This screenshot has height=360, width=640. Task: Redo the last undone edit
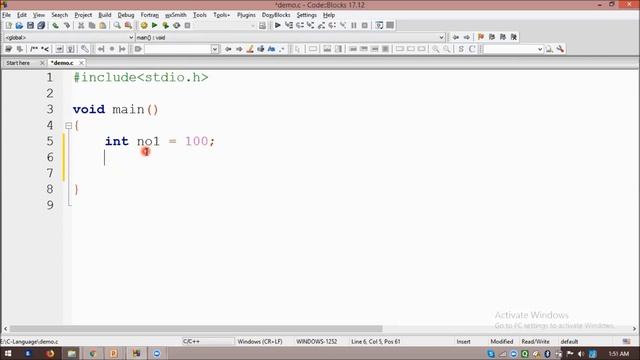click(67, 25)
